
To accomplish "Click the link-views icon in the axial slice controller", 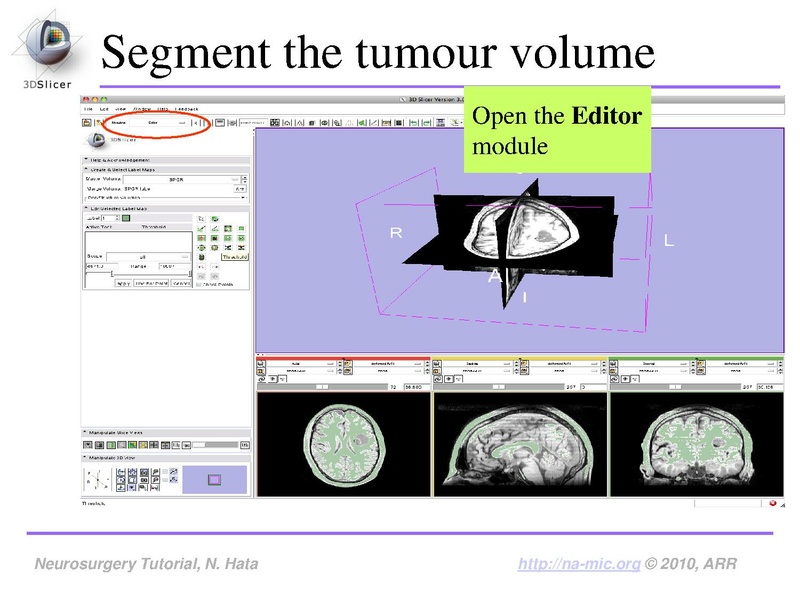I will (263, 379).
